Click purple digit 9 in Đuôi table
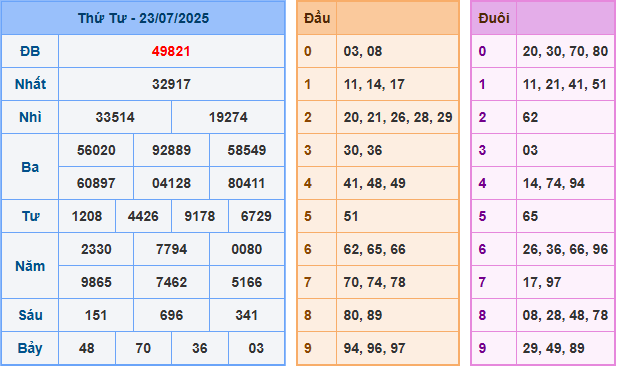 (482, 348)
